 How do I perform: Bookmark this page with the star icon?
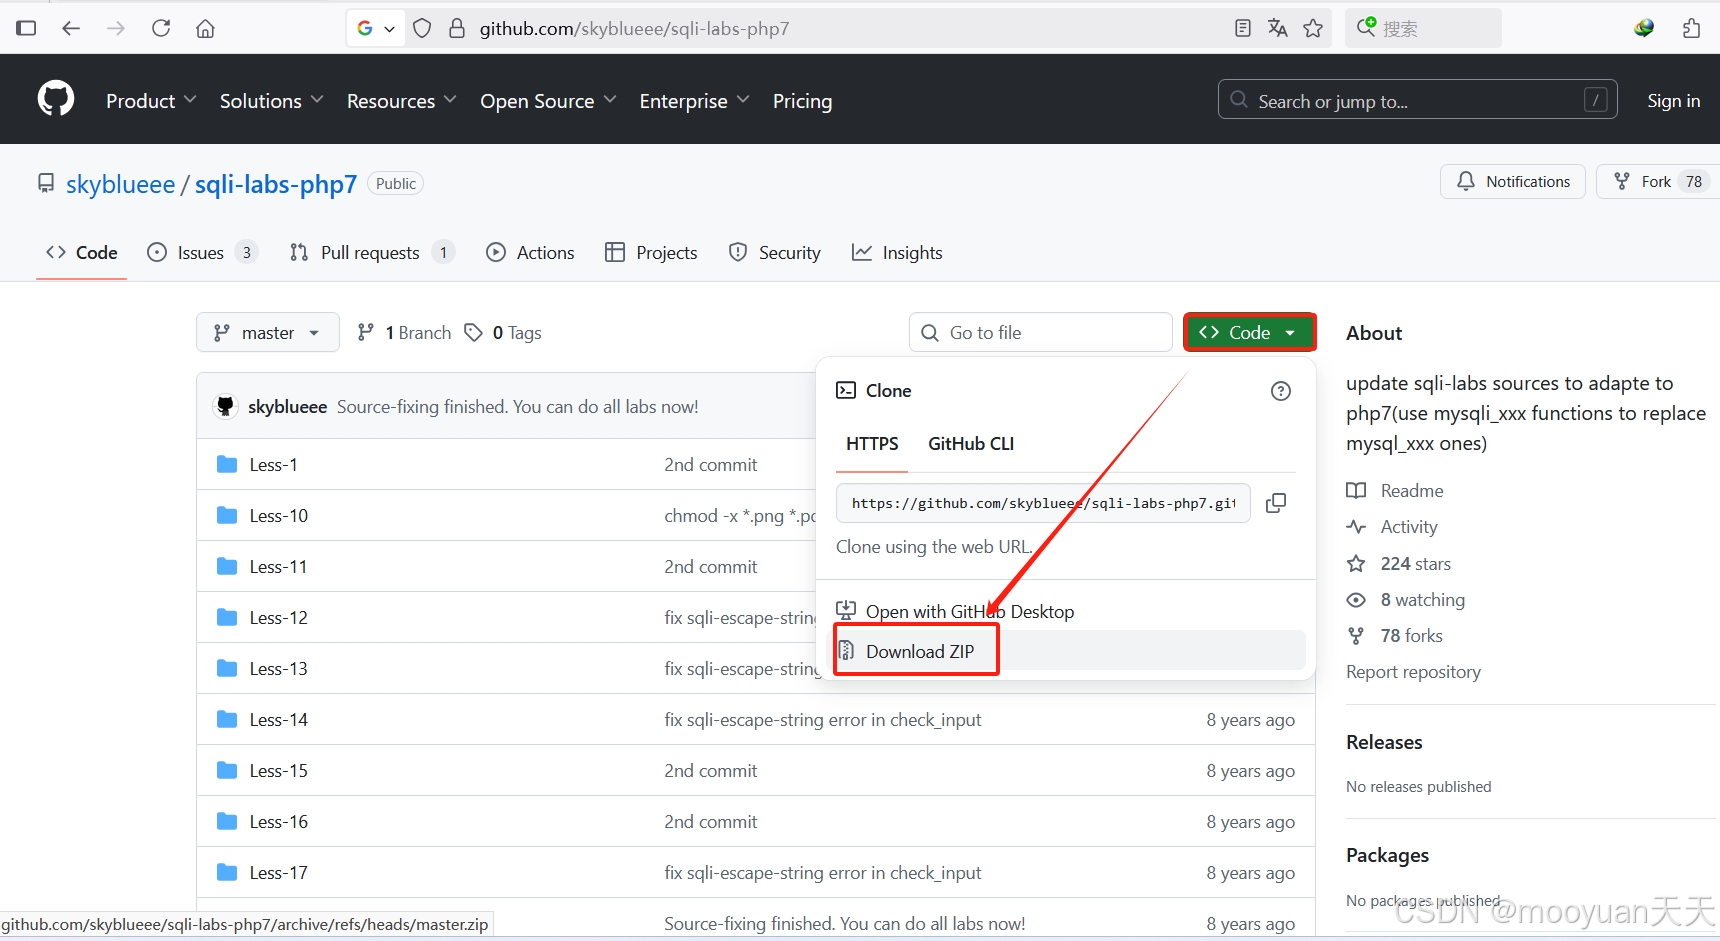1313,28
